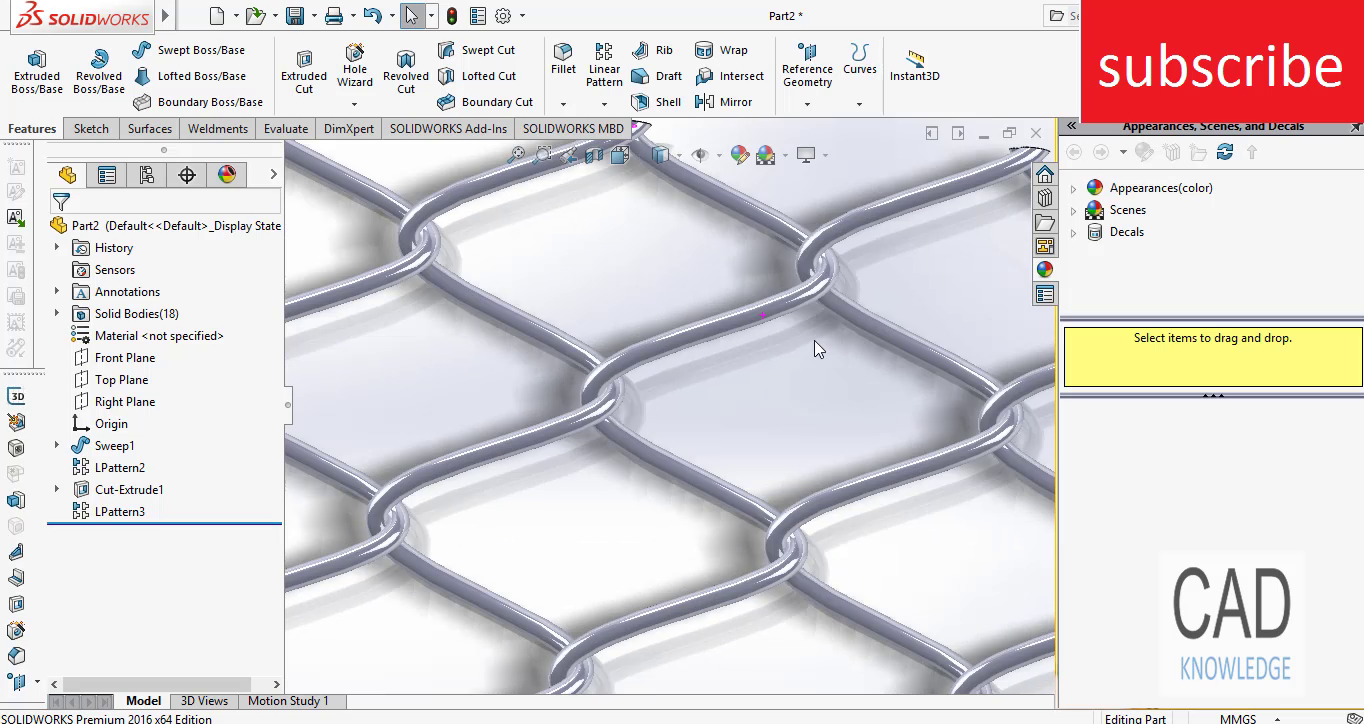Expand the Cut-Extrude1 feature node
This screenshot has height=724, width=1364.
[57, 489]
